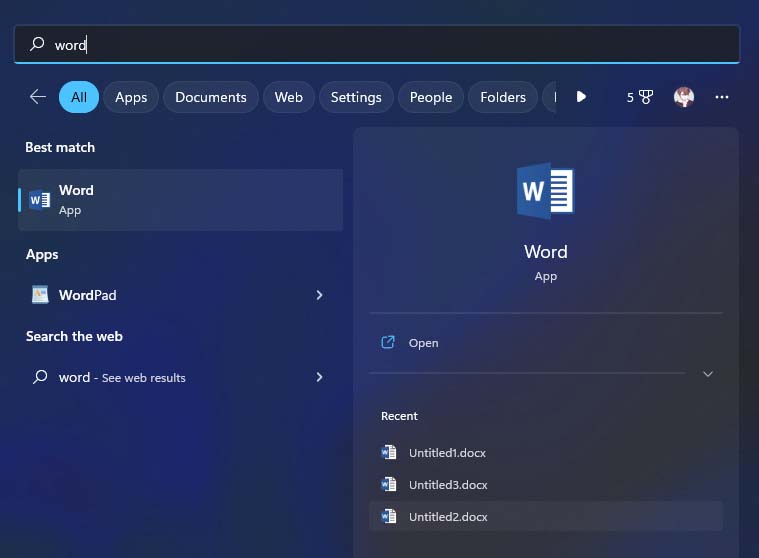Click the user profile avatar
The width and height of the screenshot is (759, 558).
(x=684, y=97)
